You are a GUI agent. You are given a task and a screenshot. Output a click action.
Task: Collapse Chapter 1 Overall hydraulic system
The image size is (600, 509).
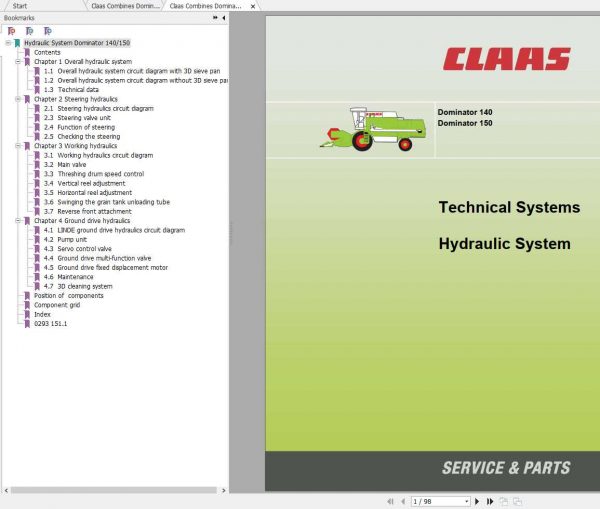[x=18, y=62]
